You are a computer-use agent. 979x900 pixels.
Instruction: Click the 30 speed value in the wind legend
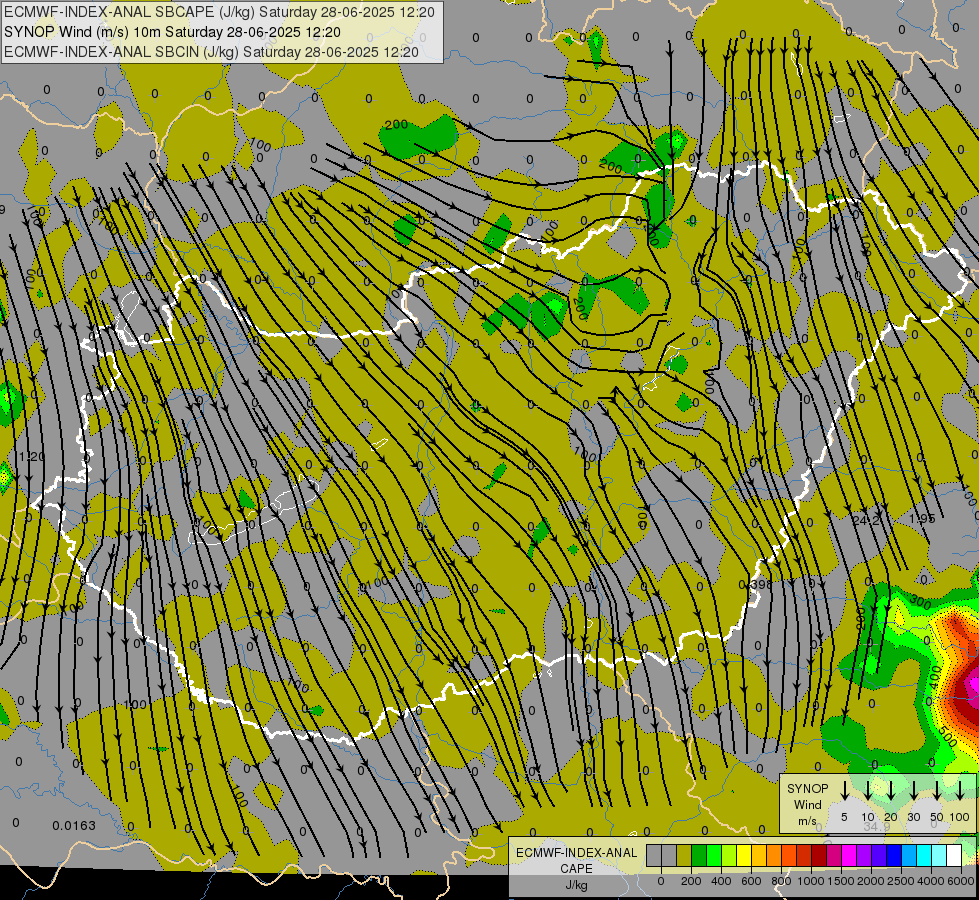(913, 817)
